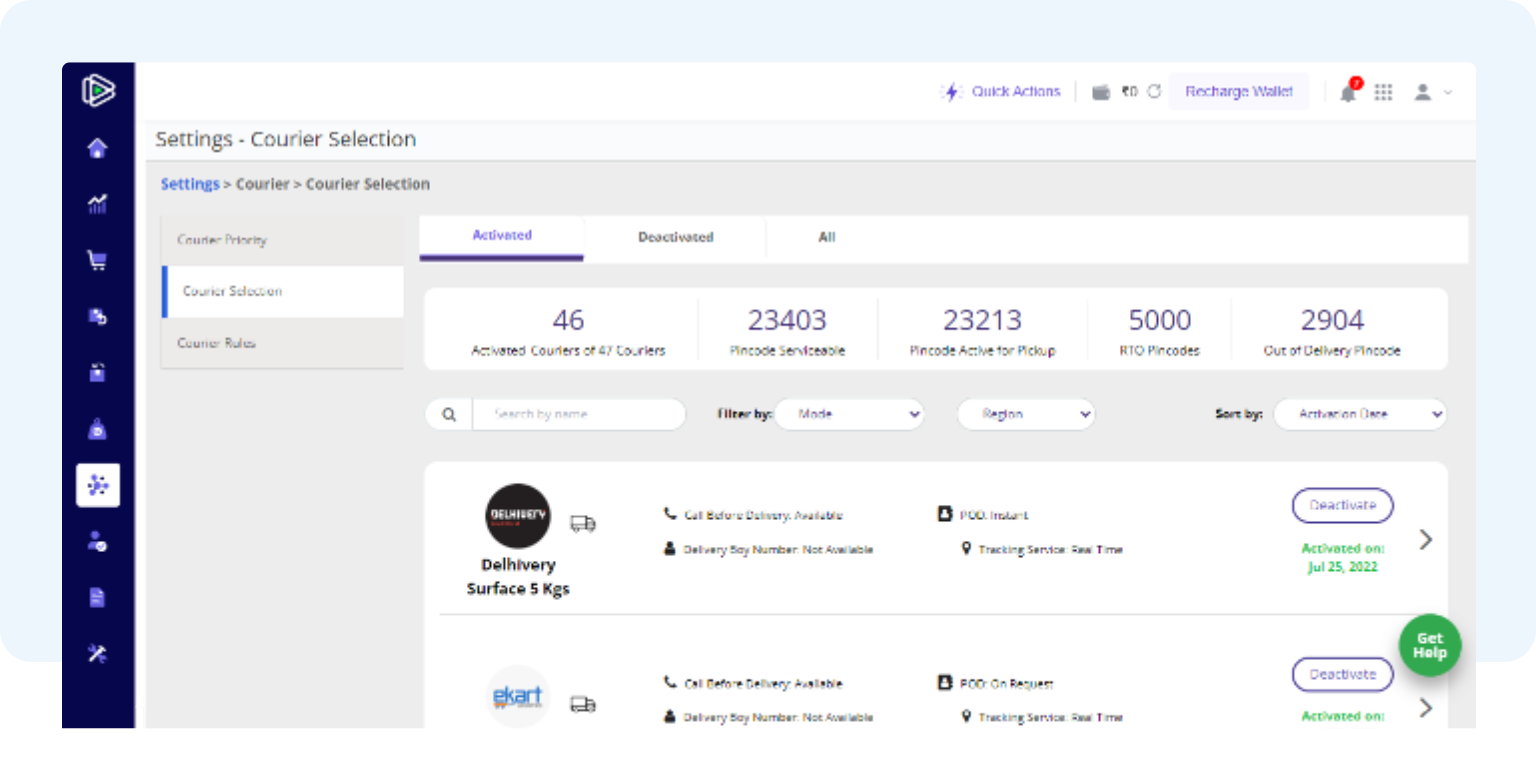Click Delhivery's Delivery Boy Number: Not Available text
This screenshot has height=783, width=1536.
point(778,550)
